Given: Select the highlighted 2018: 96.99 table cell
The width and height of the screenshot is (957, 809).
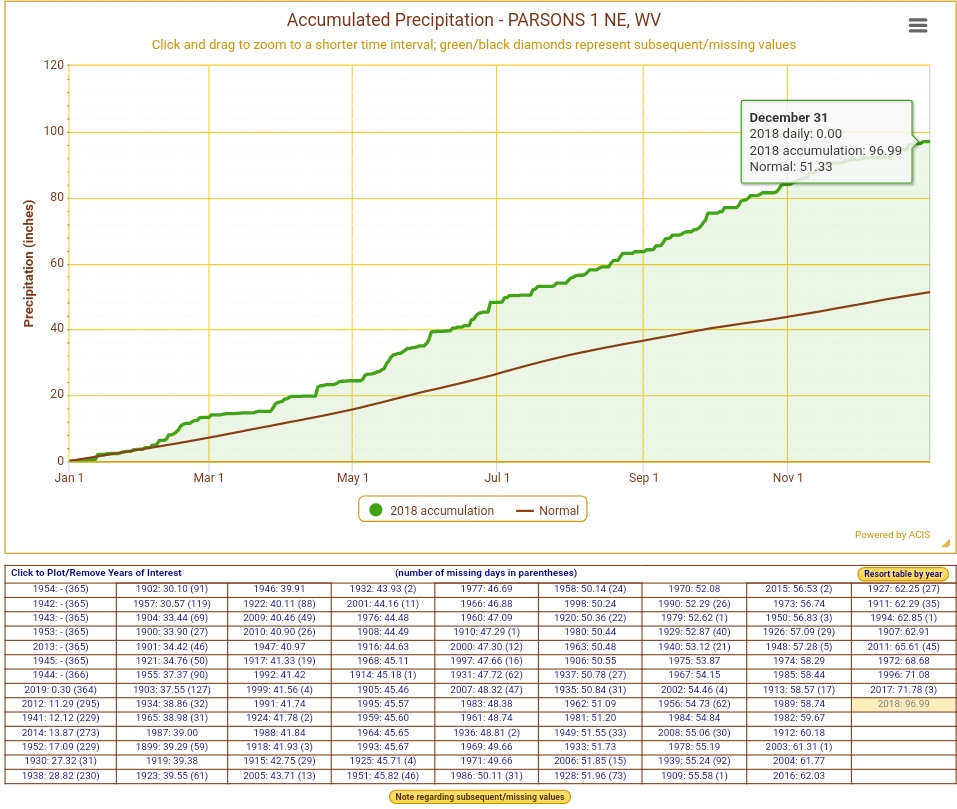Looking at the screenshot, I should click(x=903, y=704).
